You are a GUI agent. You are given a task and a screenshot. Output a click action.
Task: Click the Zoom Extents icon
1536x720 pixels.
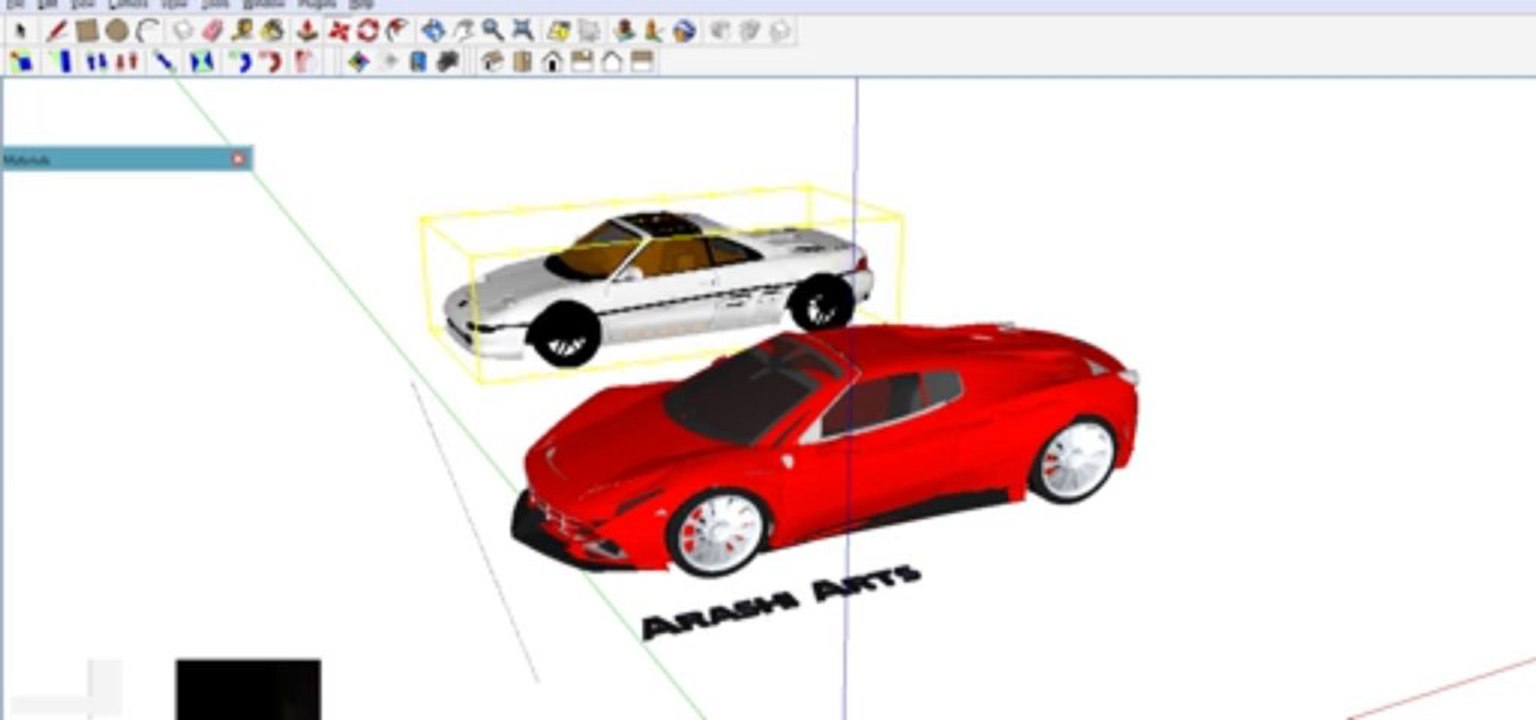tap(522, 31)
